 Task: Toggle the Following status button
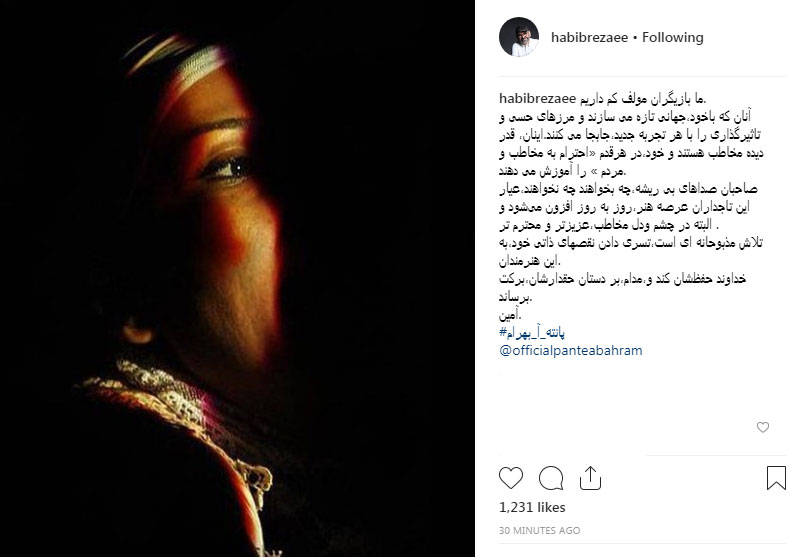coord(673,37)
